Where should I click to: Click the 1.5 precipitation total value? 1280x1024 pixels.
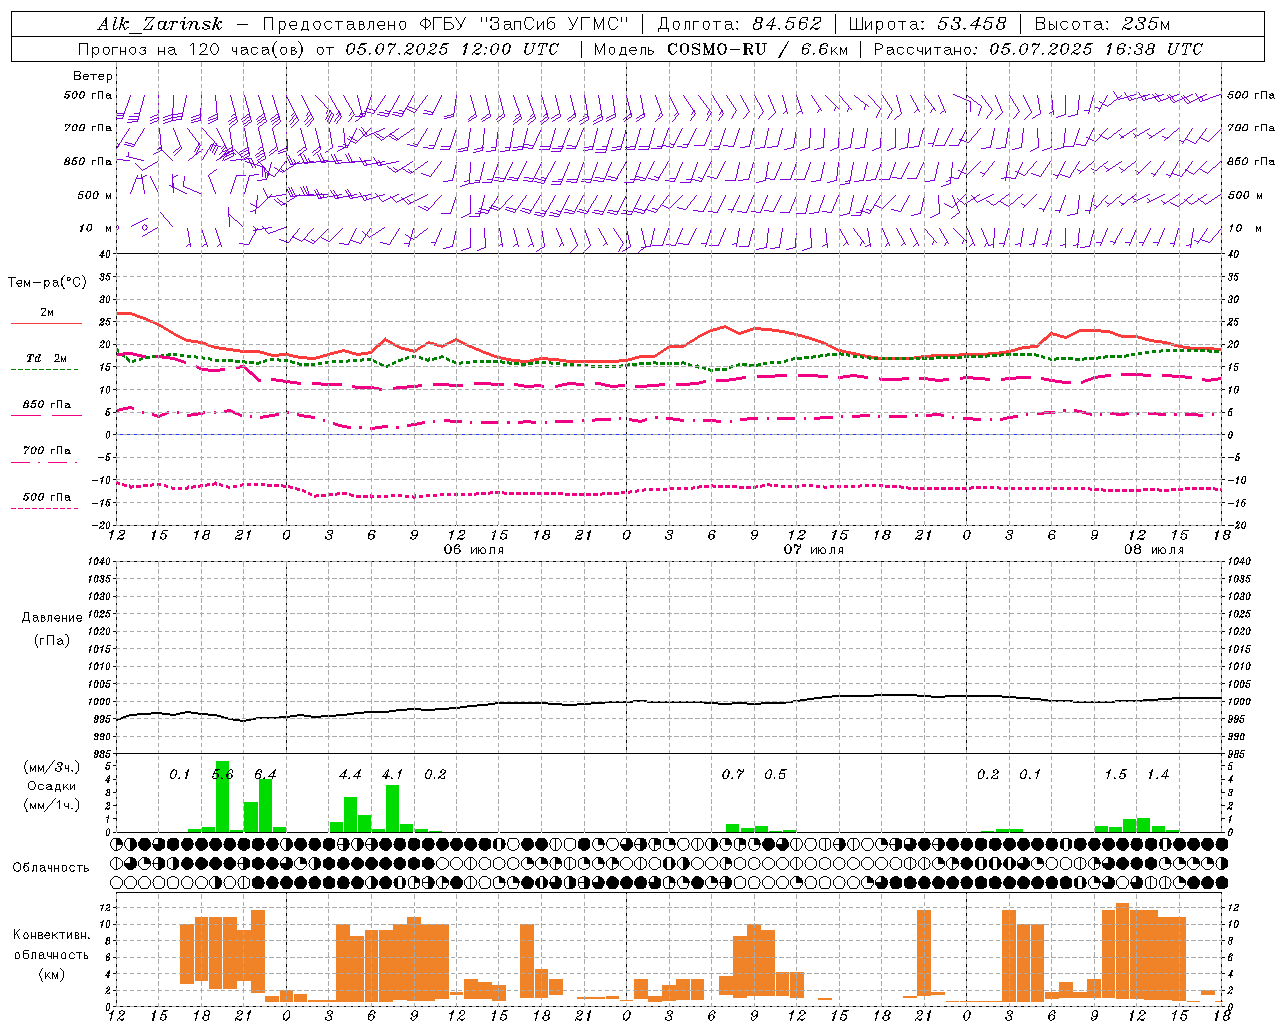[1115, 774]
